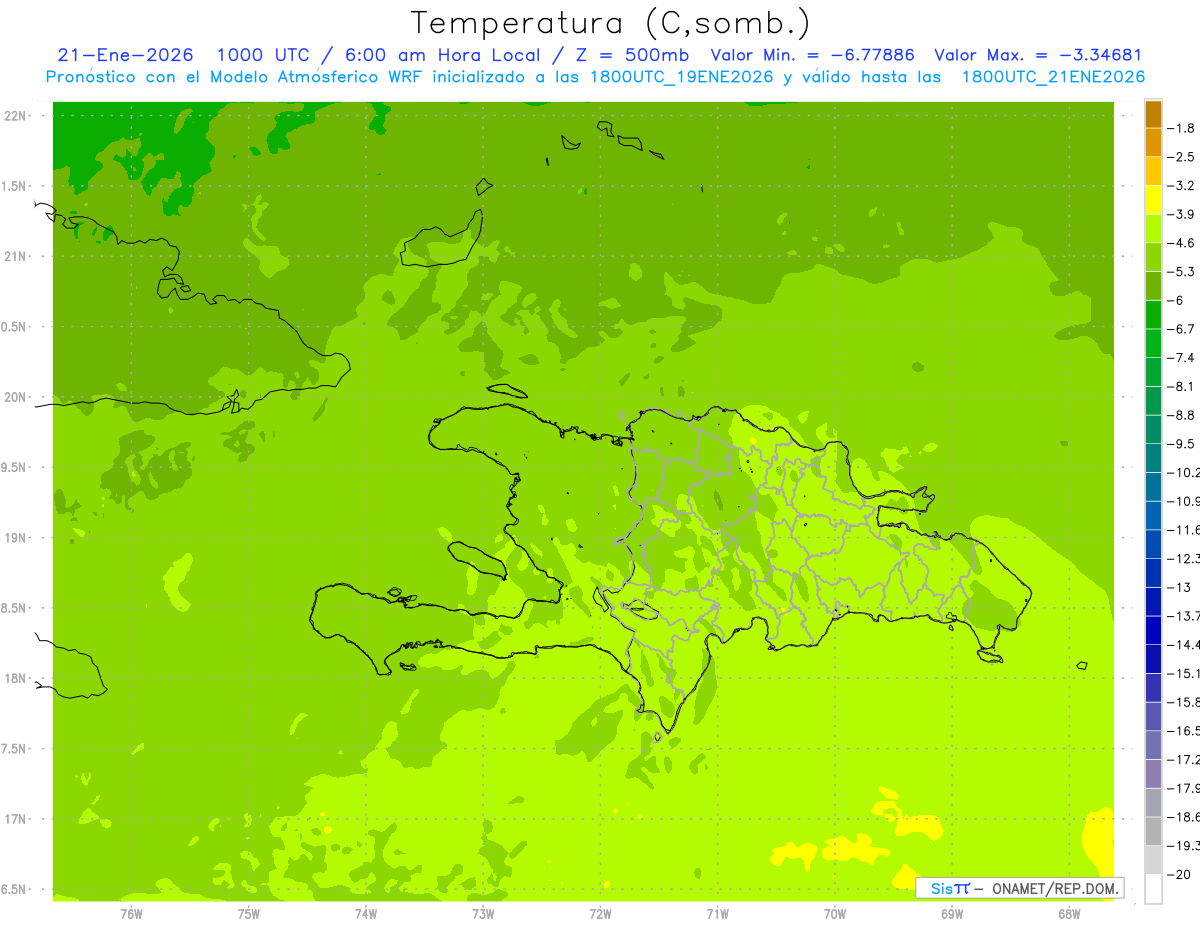
Task: Select the date text "21-Ene-2026"
Action: coord(126,55)
